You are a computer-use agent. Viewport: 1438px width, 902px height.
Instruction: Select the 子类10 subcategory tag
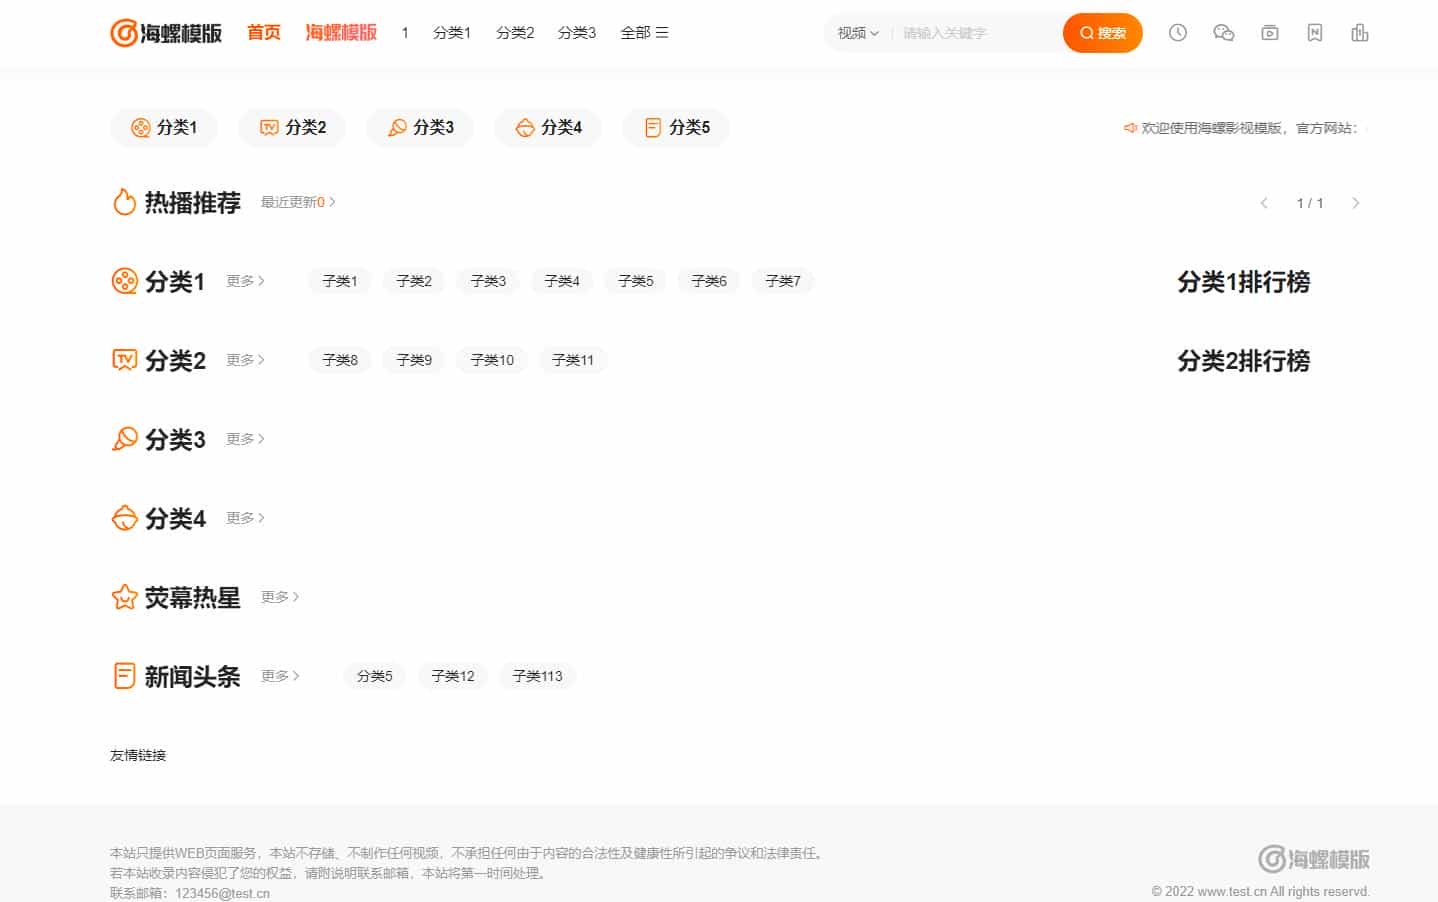pyautogui.click(x=492, y=360)
